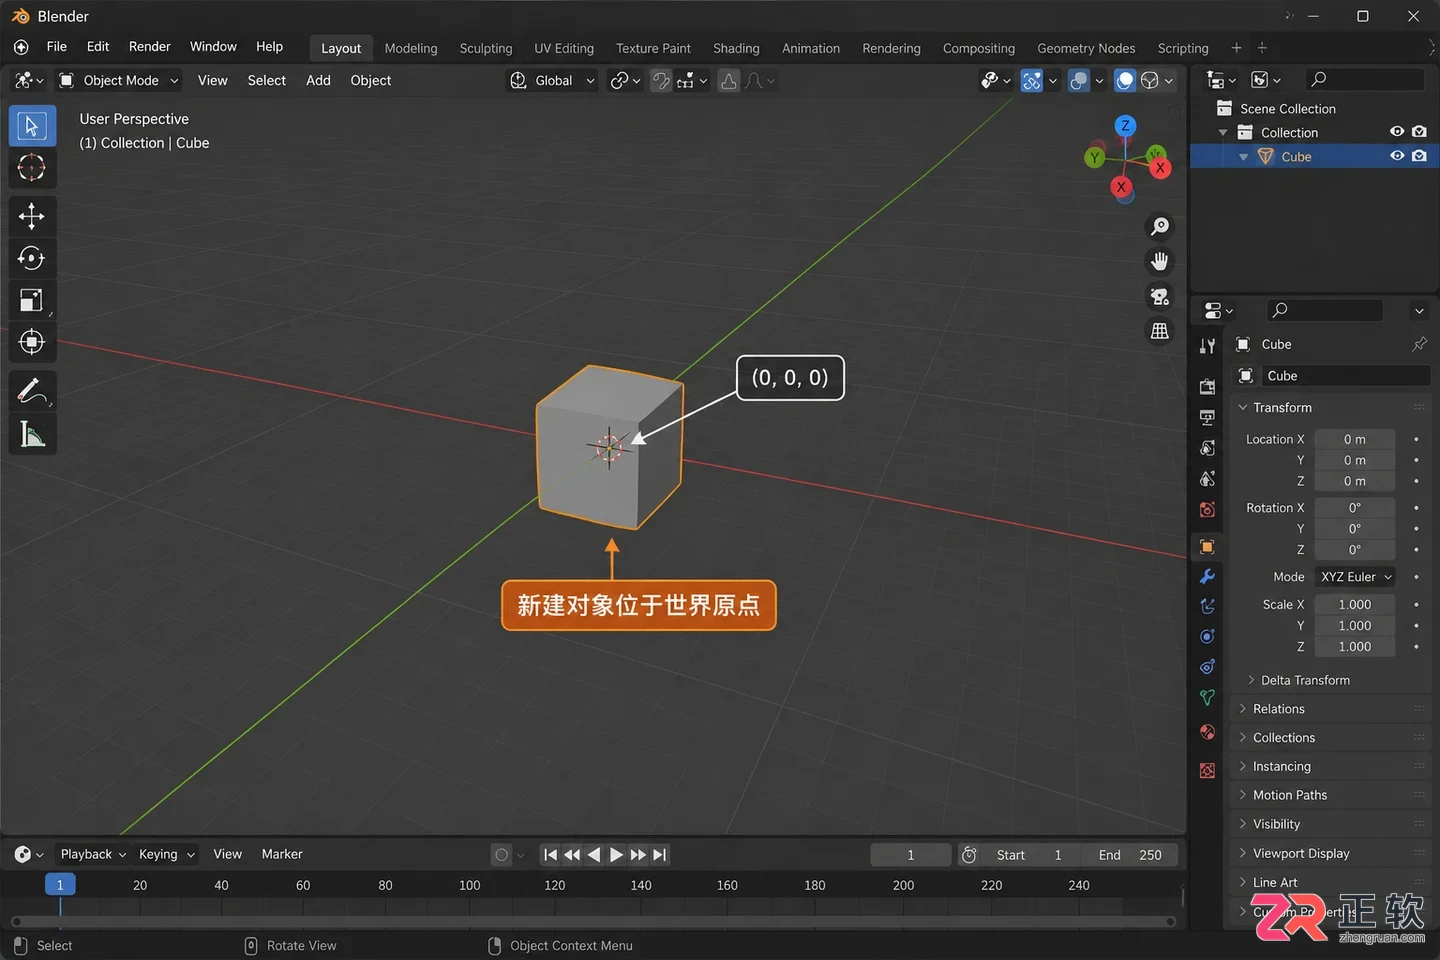The width and height of the screenshot is (1440, 960).
Task: Pick the Scale tool
Action: (32, 300)
